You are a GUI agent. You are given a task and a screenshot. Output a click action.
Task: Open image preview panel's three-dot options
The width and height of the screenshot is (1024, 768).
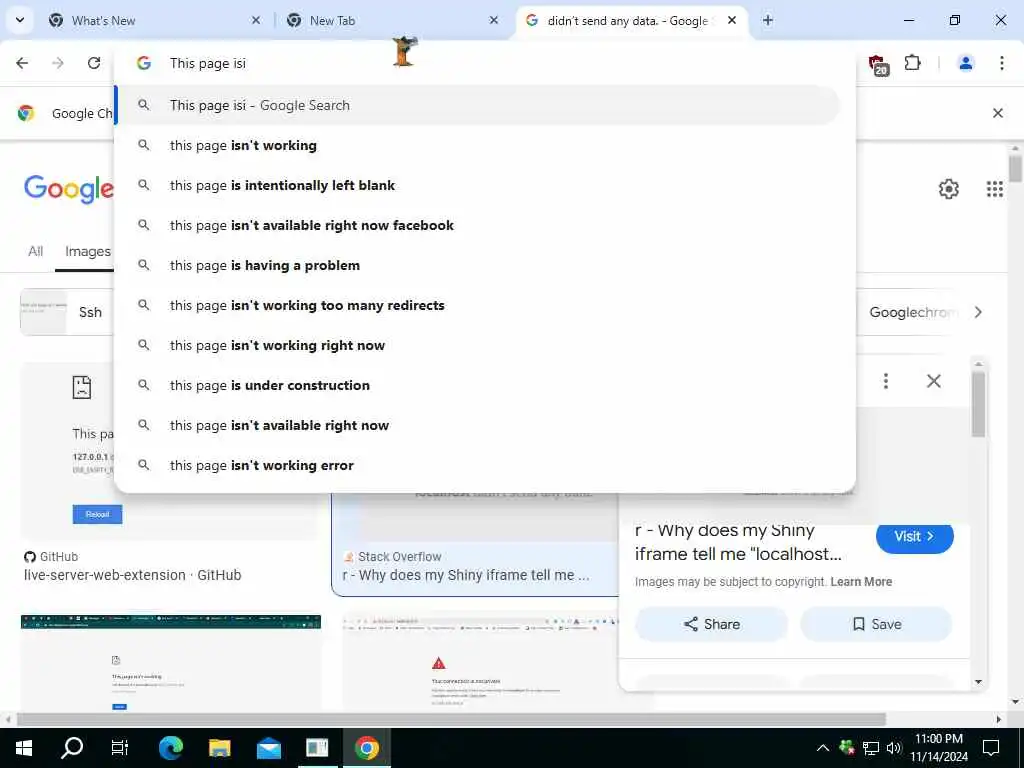pyautogui.click(x=886, y=381)
